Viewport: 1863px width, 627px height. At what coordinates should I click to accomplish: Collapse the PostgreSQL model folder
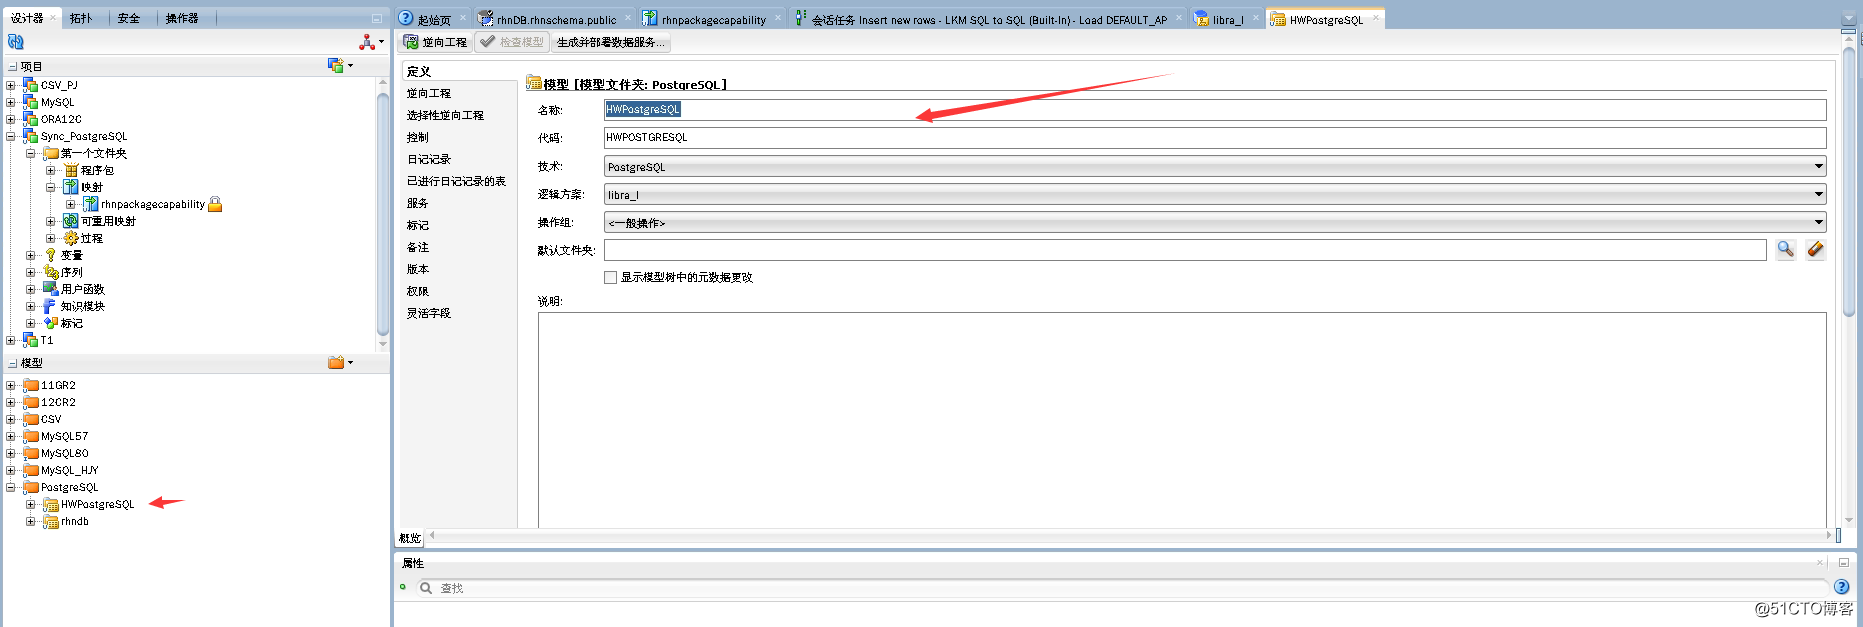(x=11, y=487)
